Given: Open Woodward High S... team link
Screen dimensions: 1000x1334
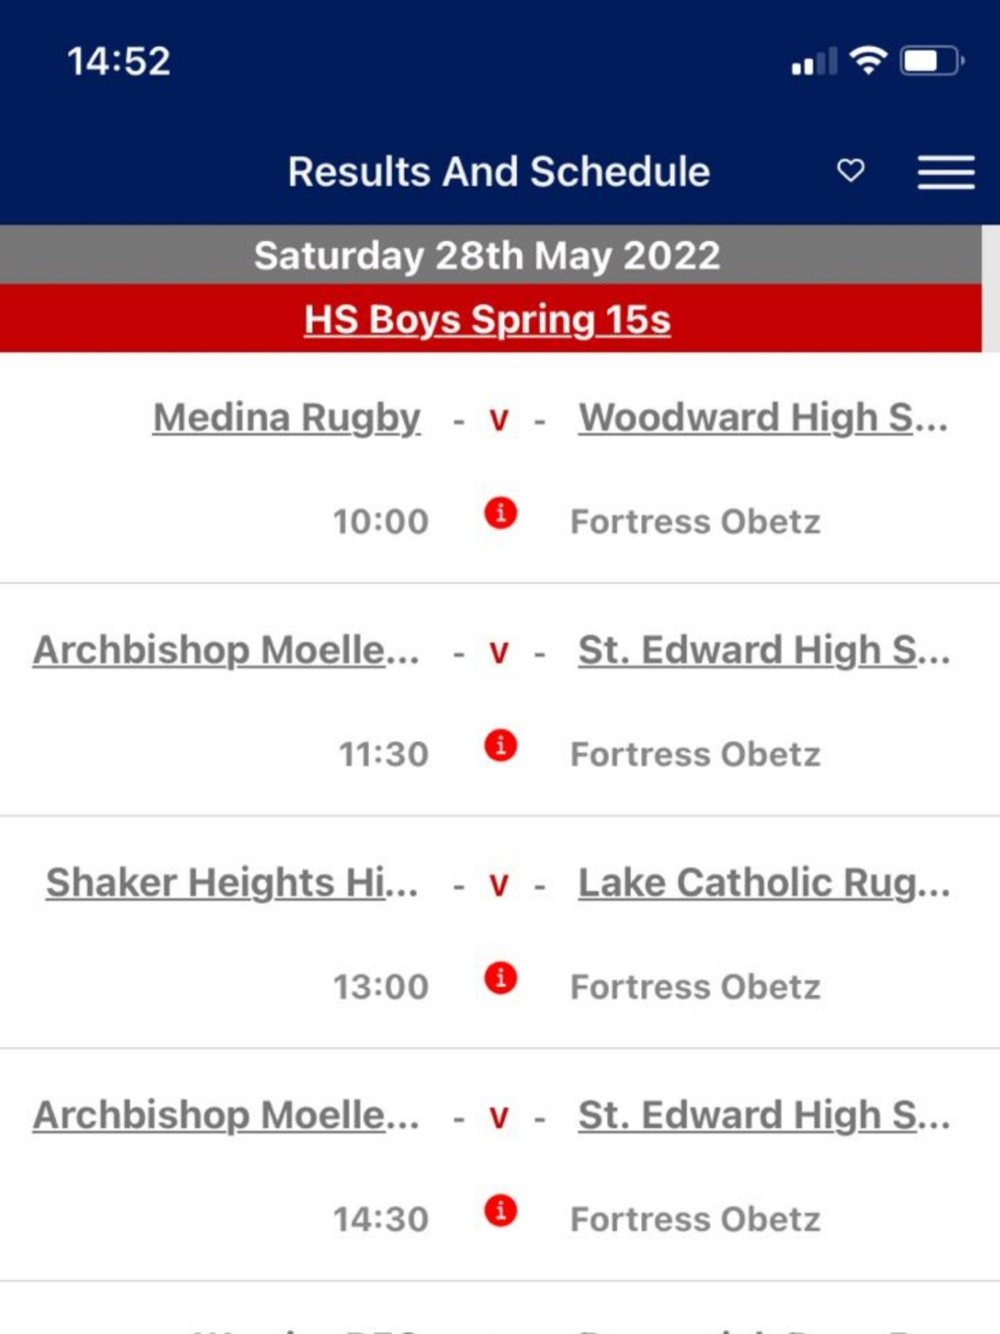Looking at the screenshot, I should (762, 418).
